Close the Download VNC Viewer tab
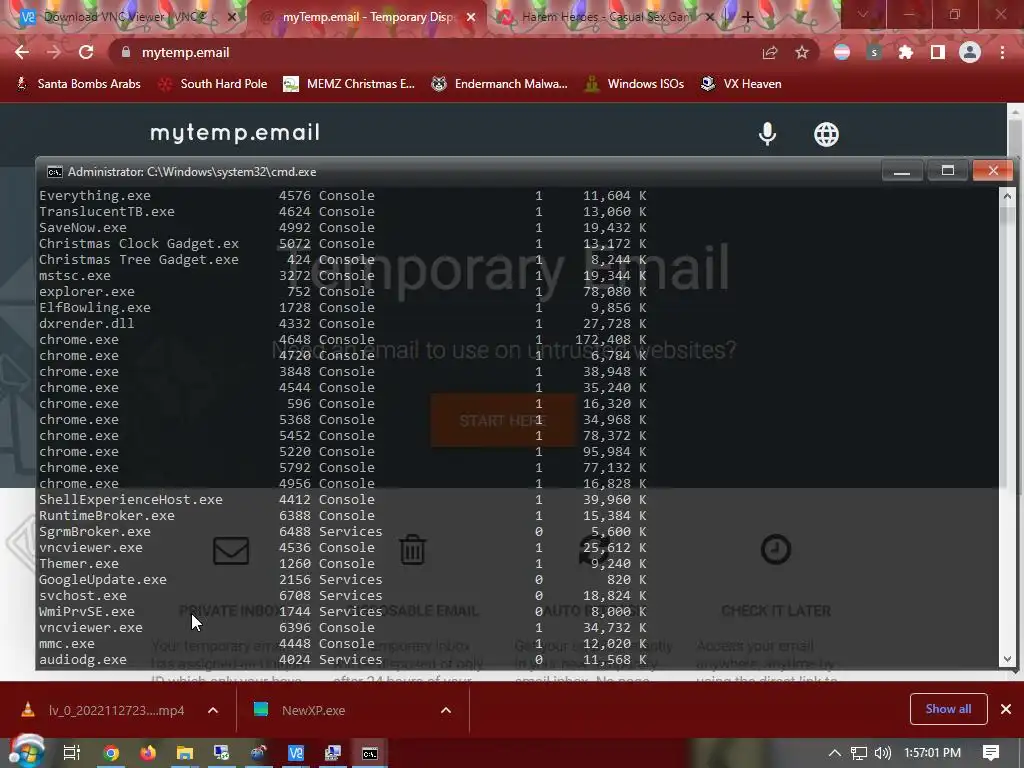This screenshot has height=768, width=1024. (231, 18)
